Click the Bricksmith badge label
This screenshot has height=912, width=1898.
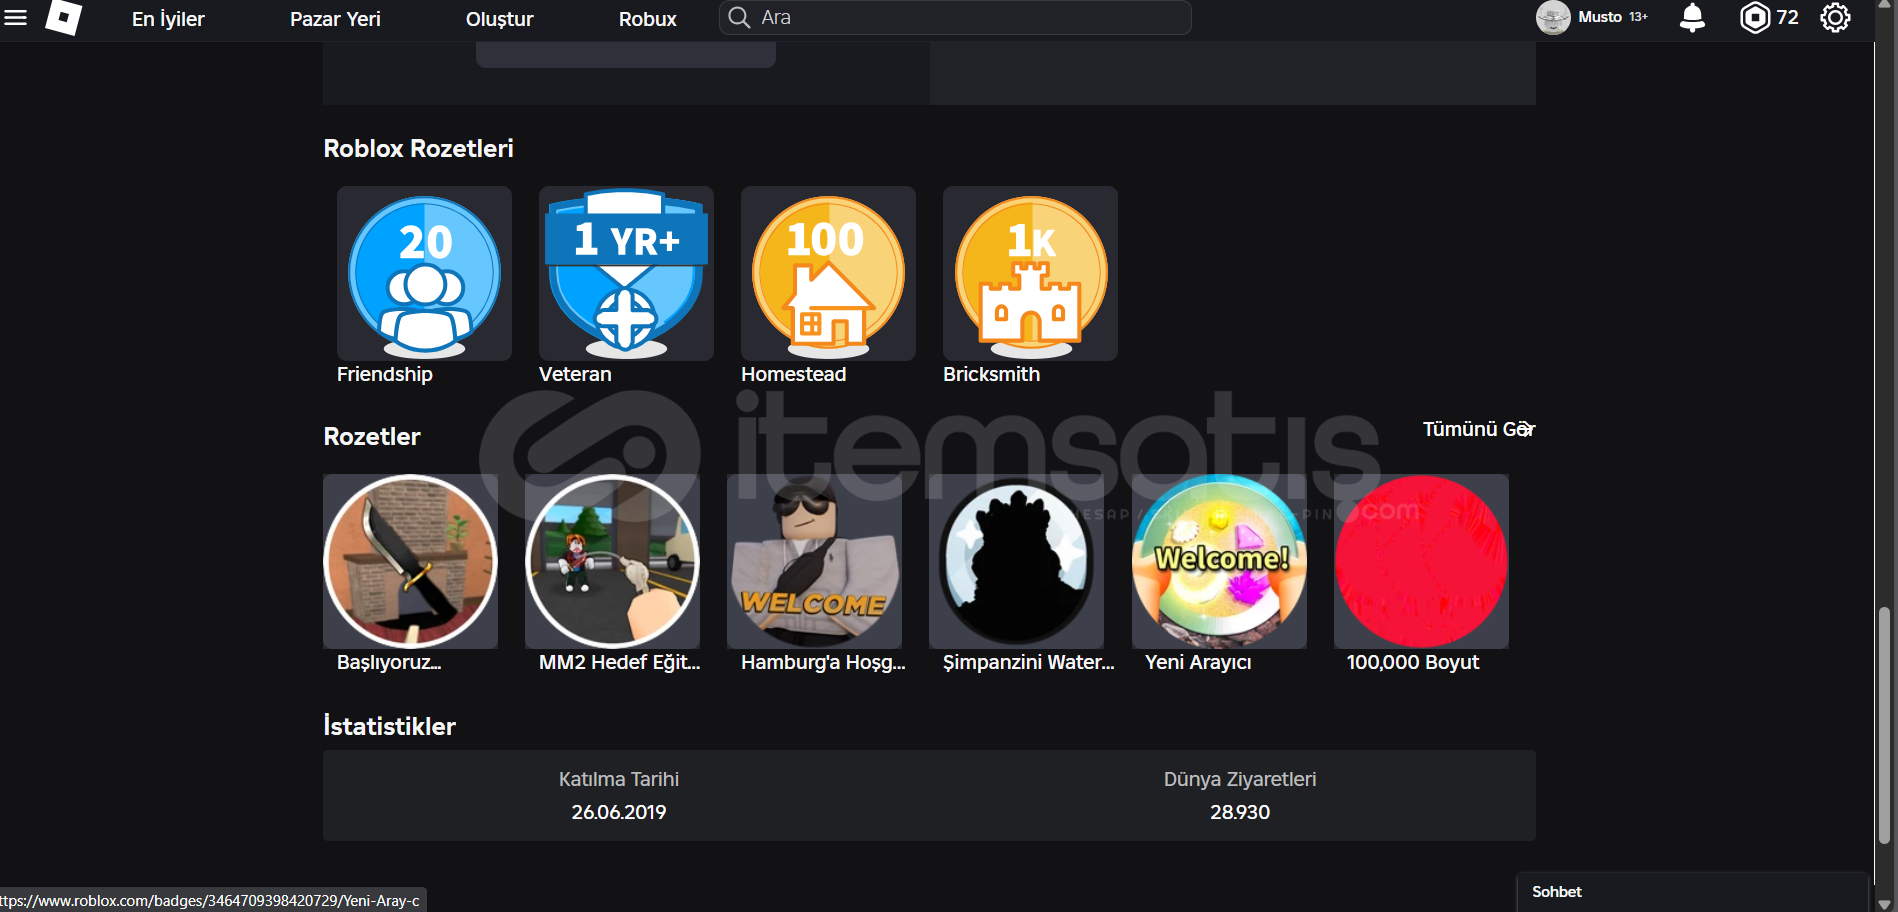pos(991,374)
